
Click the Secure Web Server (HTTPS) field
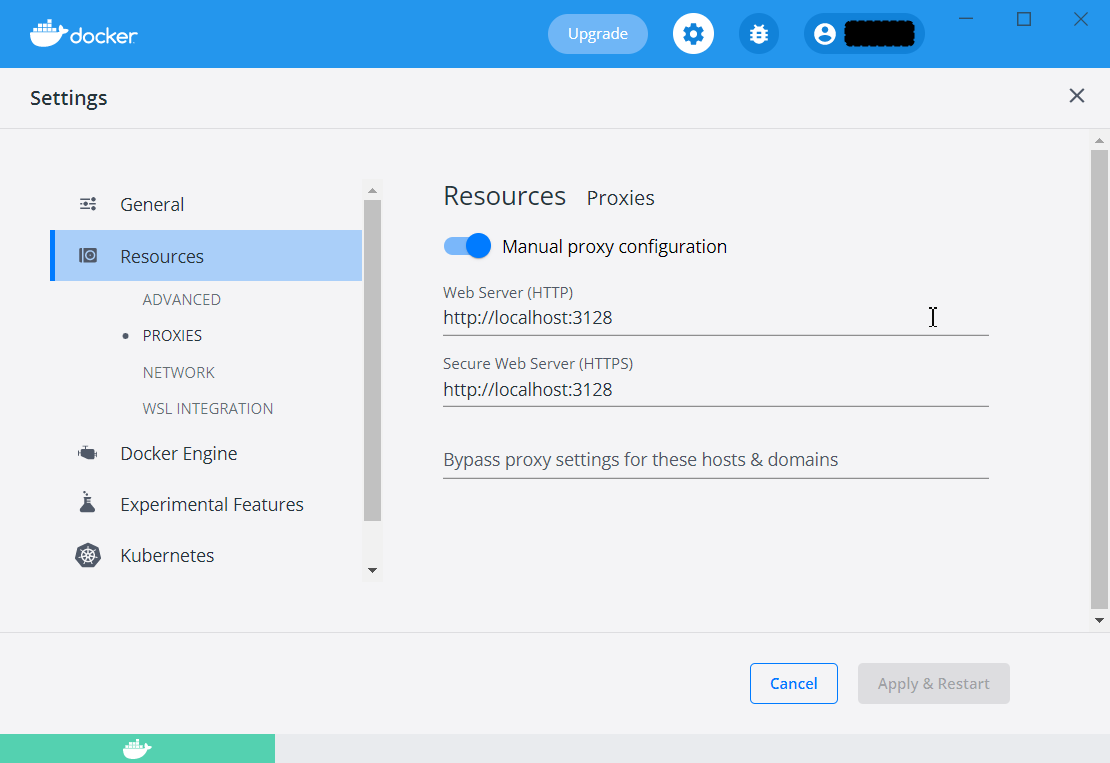(x=716, y=389)
